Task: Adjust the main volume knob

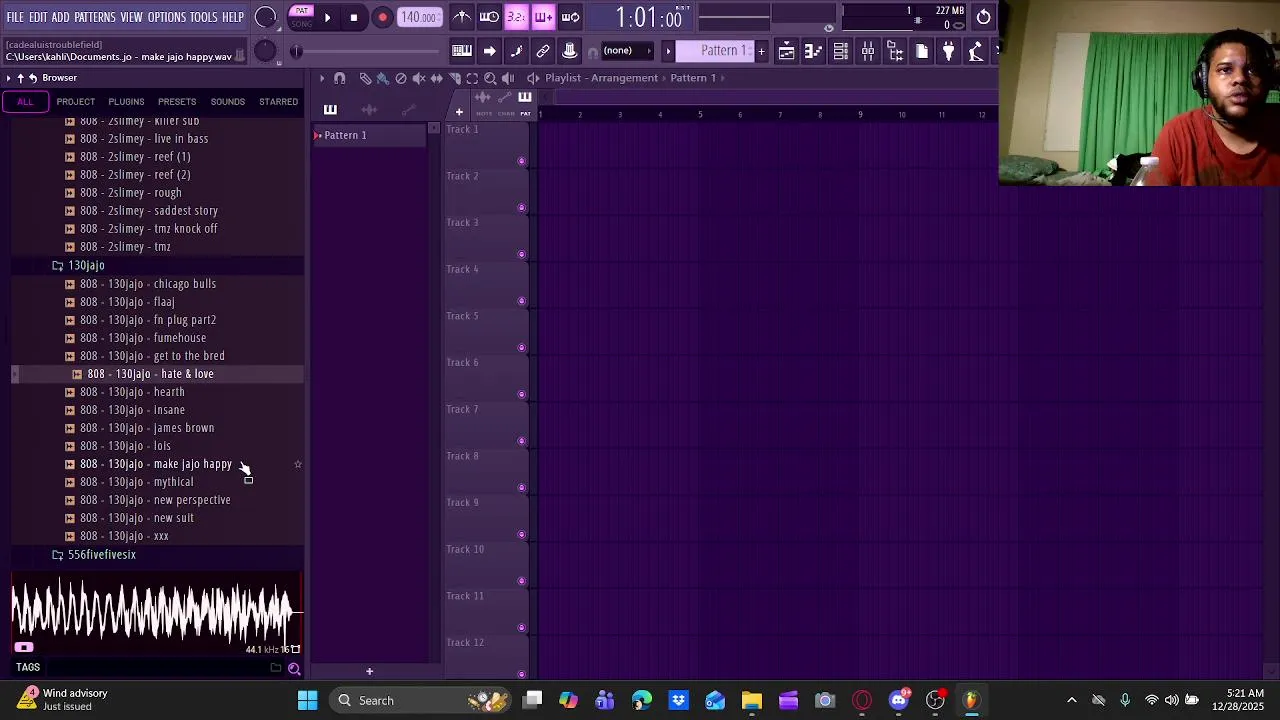Action: pyautogui.click(x=265, y=17)
